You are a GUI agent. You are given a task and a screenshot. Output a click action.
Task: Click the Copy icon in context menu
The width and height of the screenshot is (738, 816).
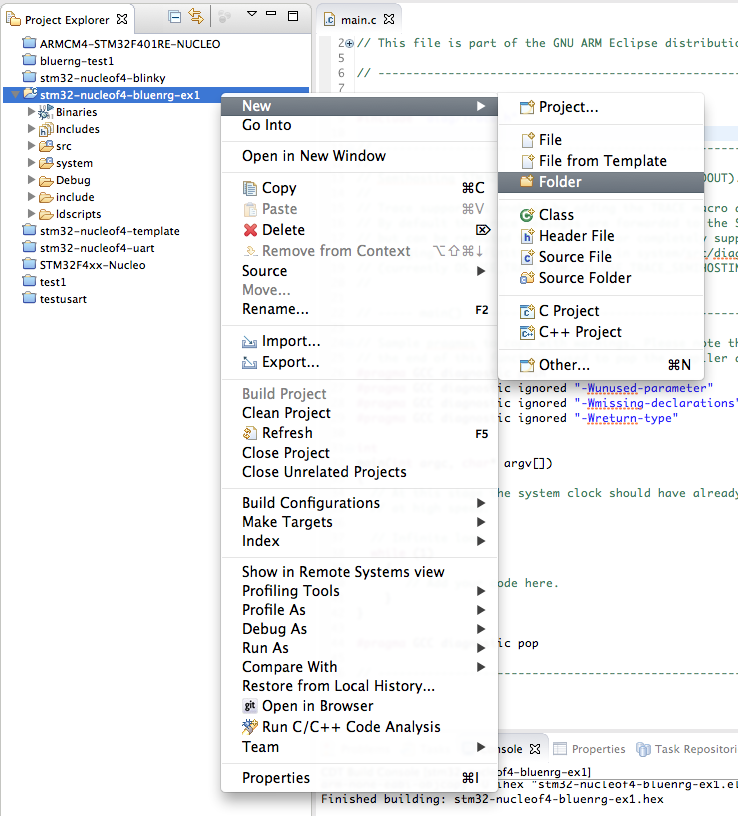pyautogui.click(x=250, y=188)
